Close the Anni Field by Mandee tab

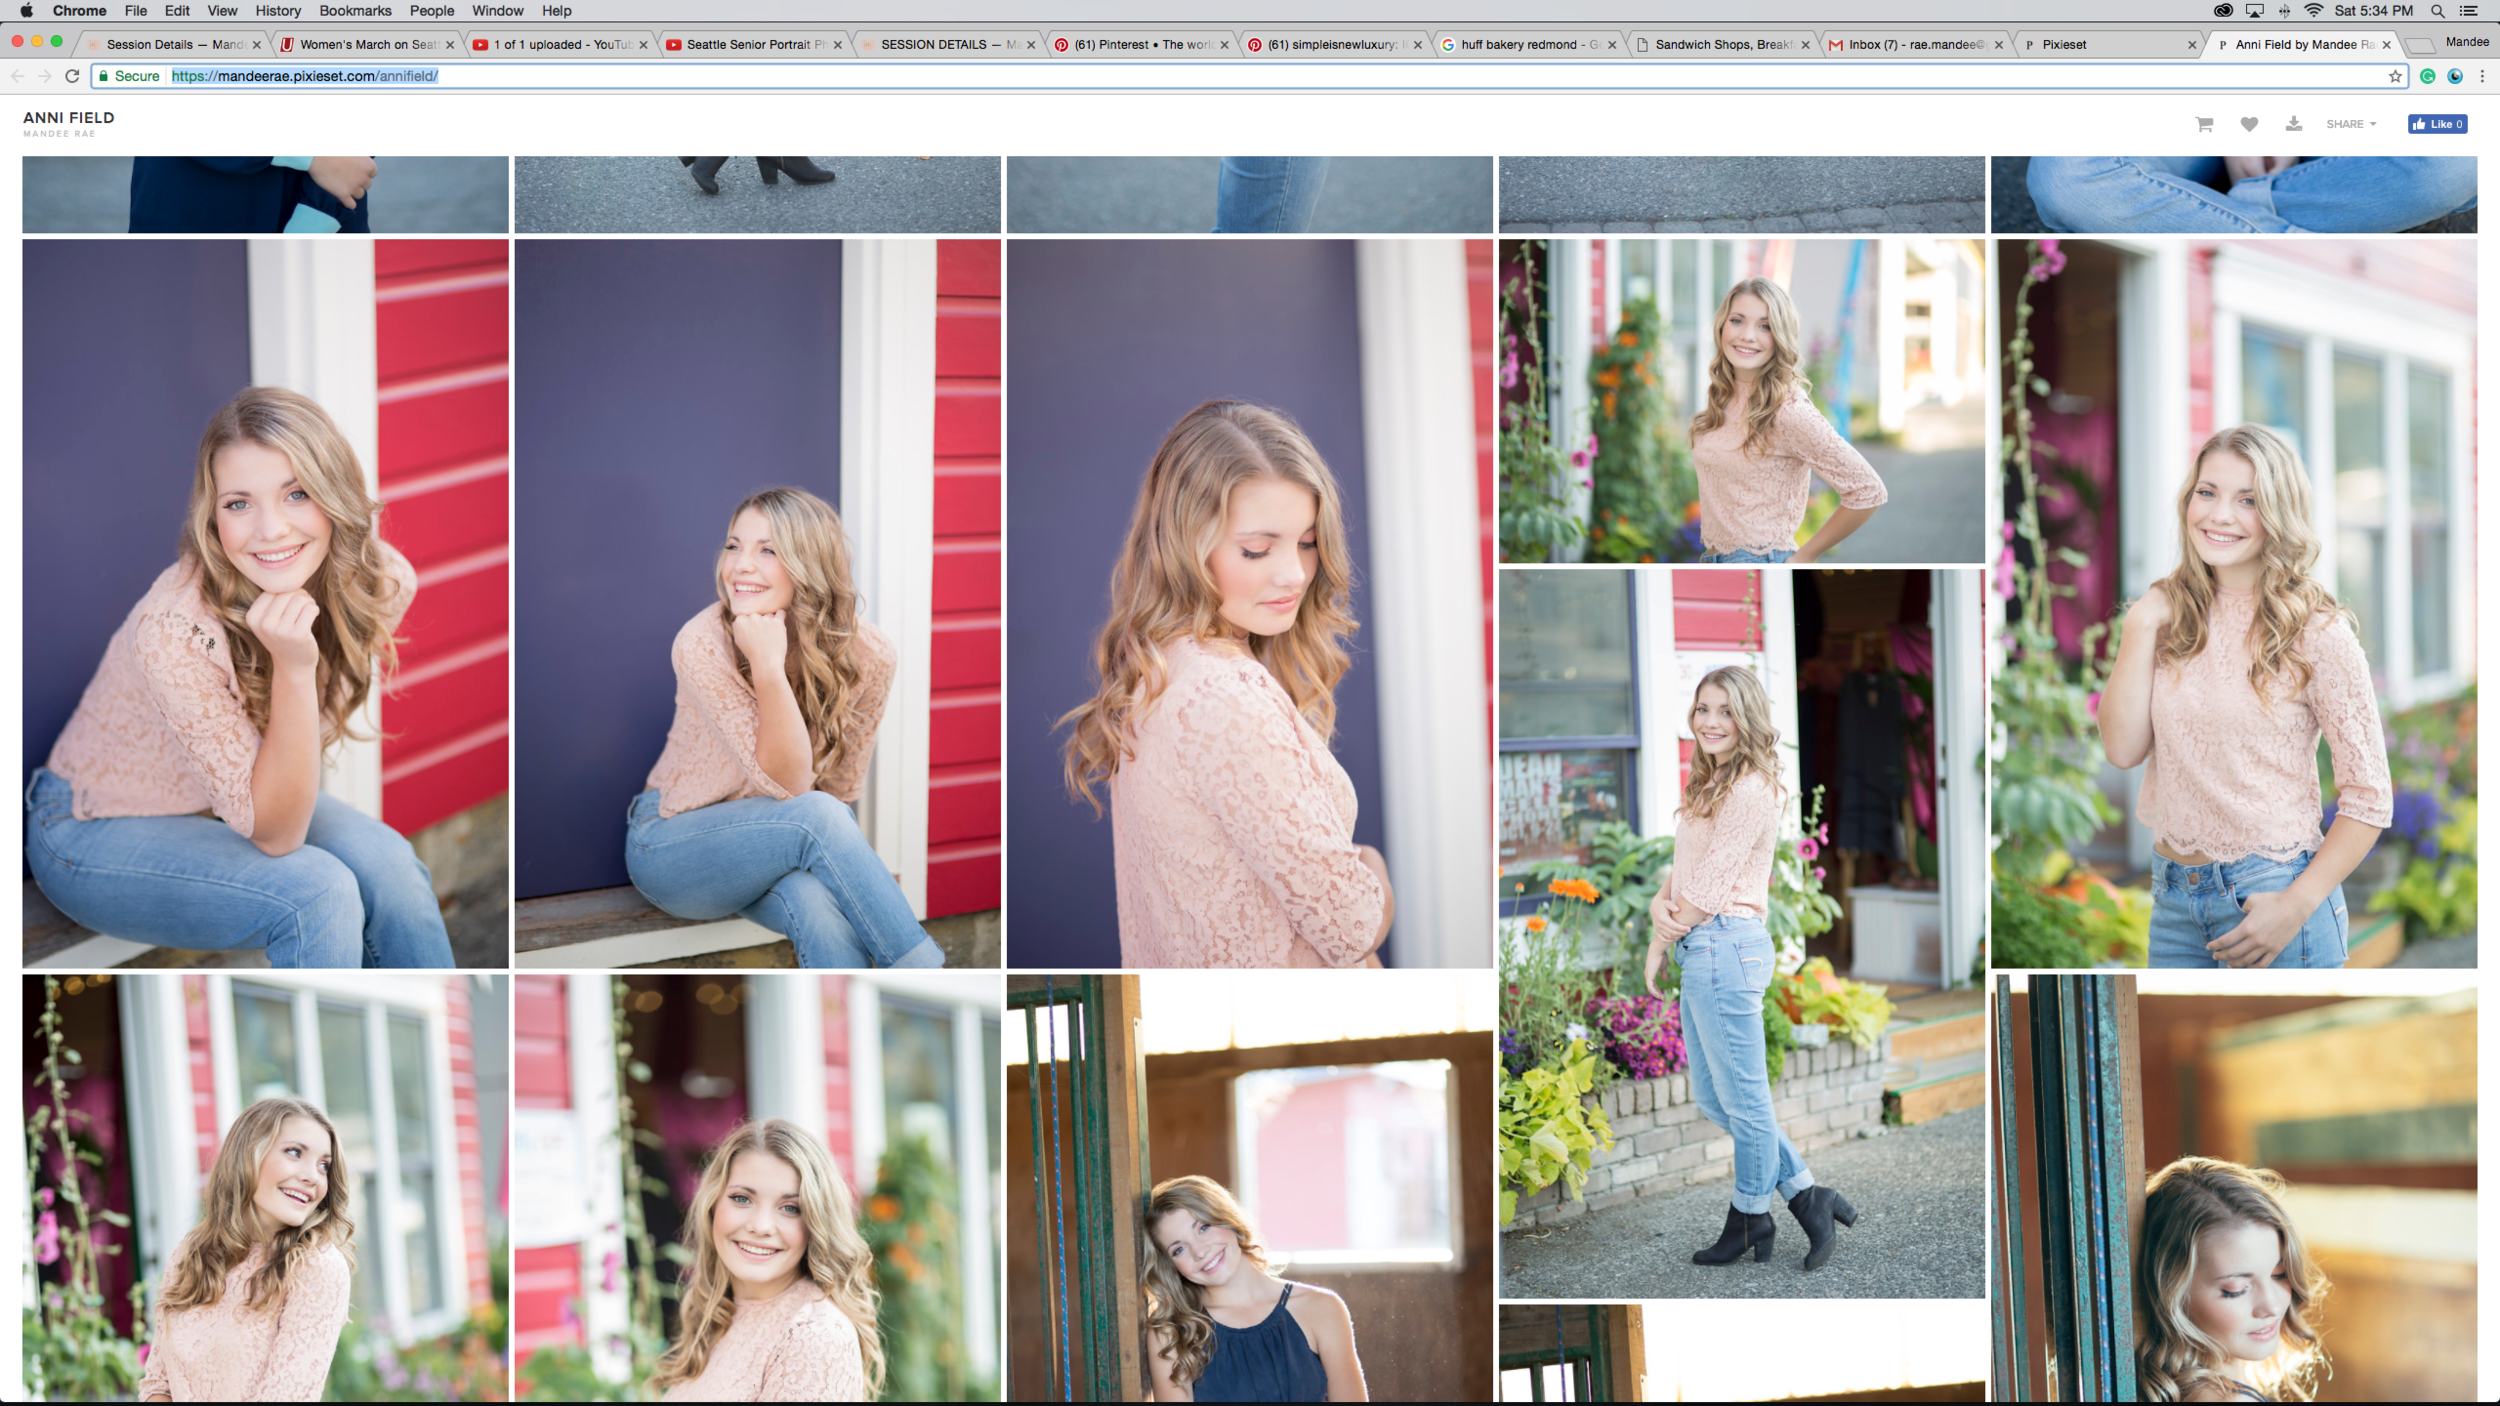point(2386,45)
